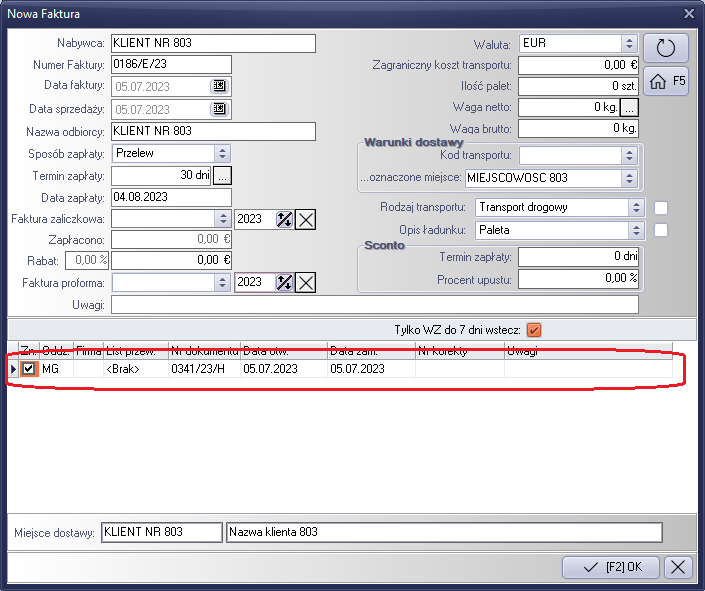
Task: Click the home F5 button
Action: (x=666, y=82)
